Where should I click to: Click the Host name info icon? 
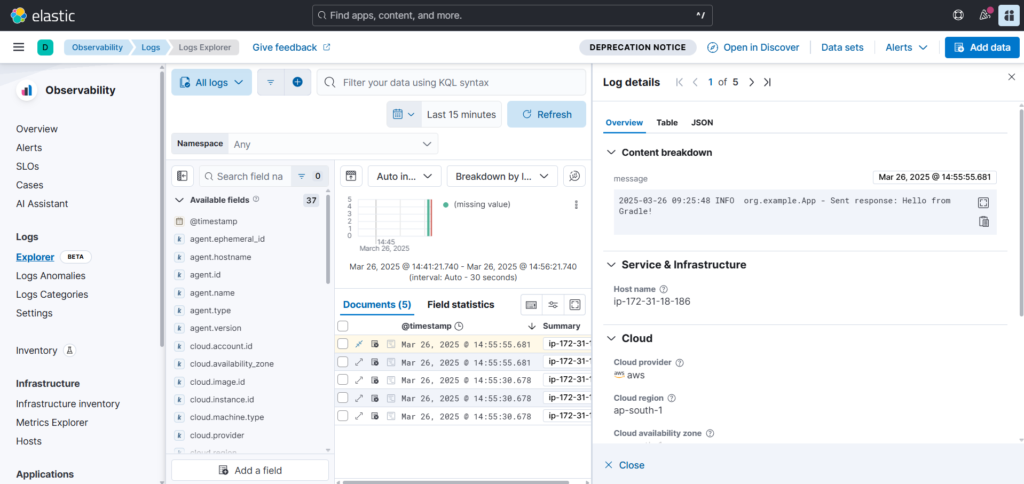(664, 289)
